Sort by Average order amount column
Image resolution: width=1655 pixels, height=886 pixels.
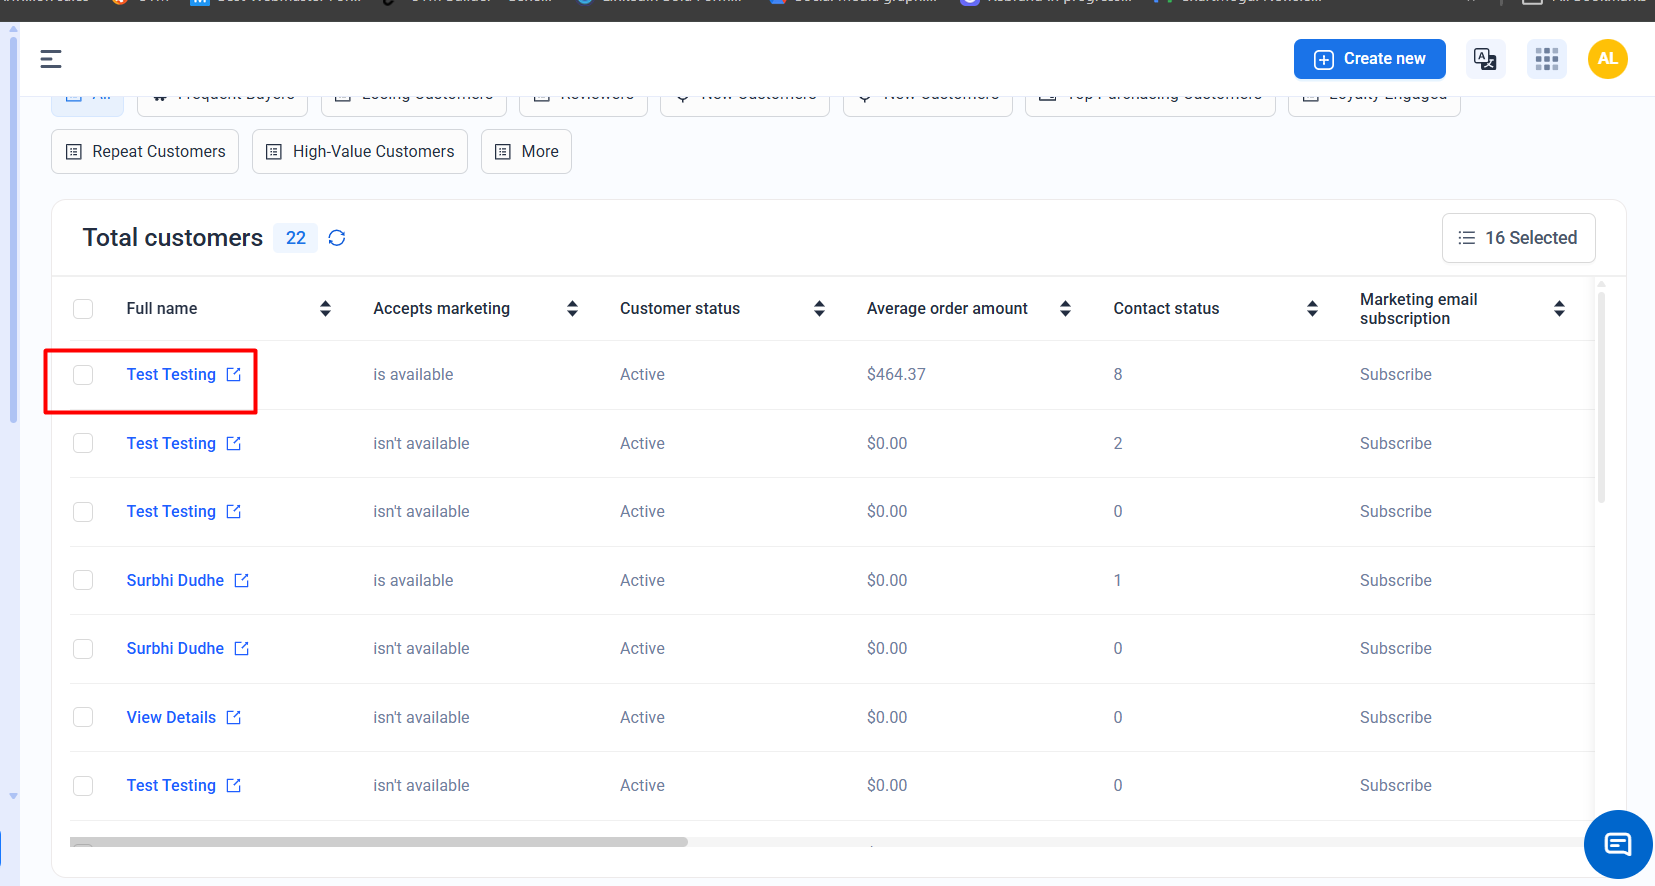1065,309
